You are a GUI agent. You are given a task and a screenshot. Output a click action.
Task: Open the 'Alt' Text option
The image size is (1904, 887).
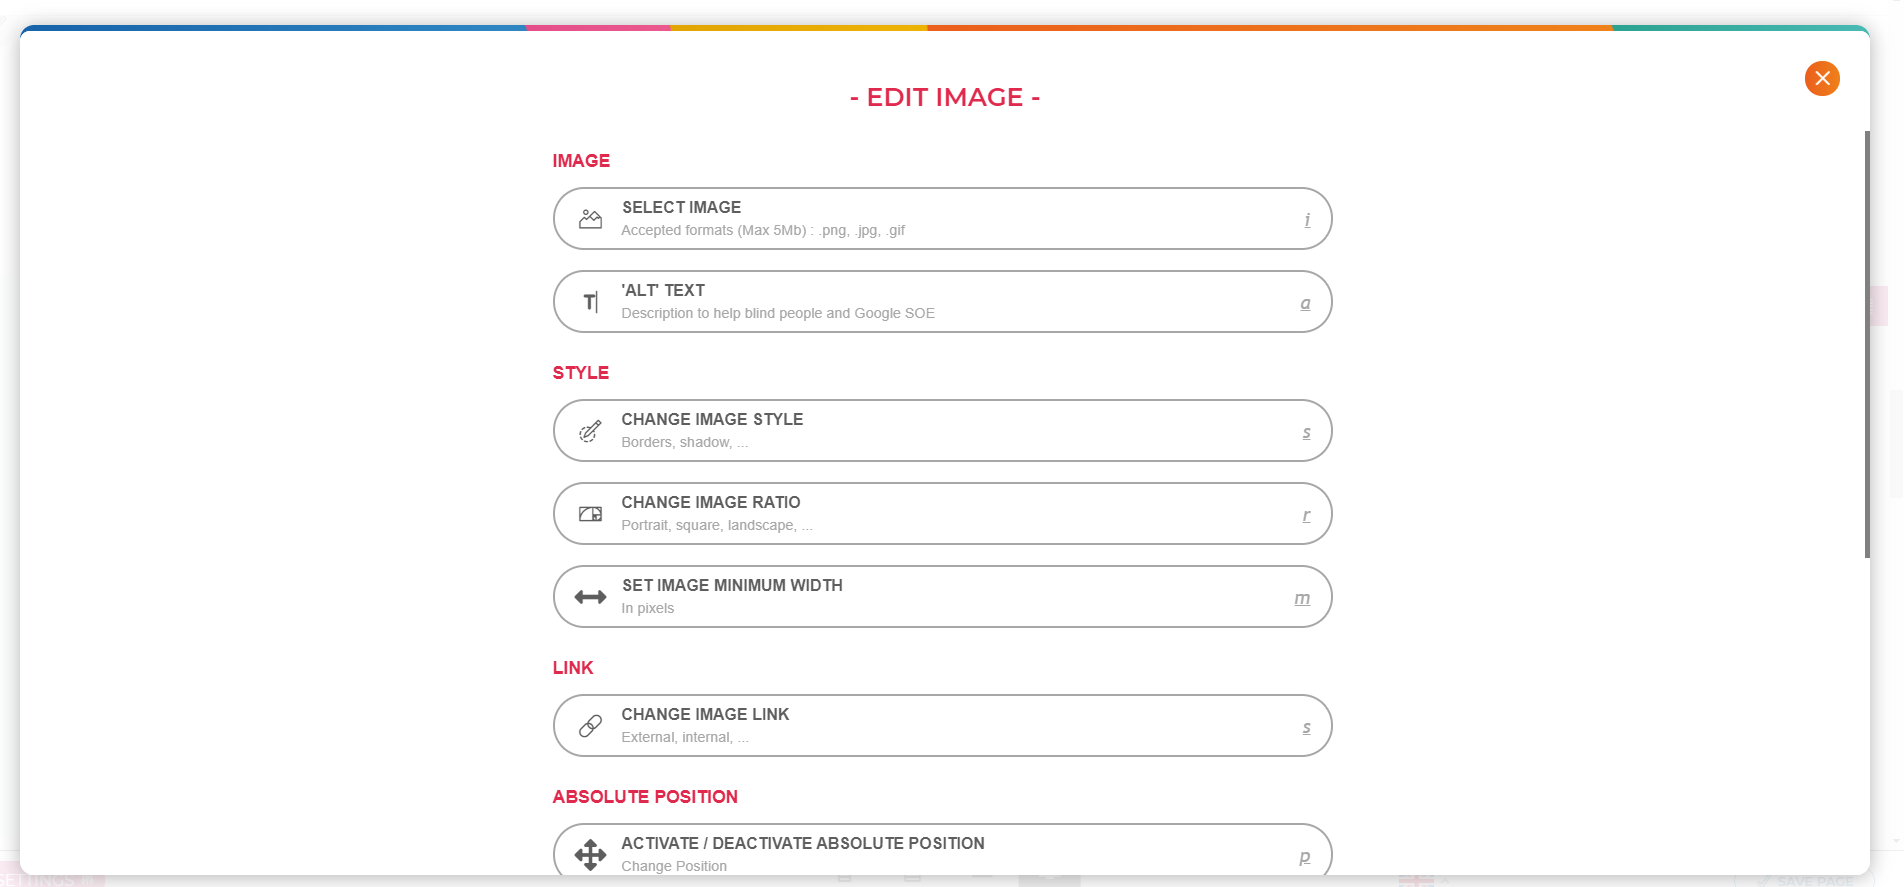click(x=942, y=302)
